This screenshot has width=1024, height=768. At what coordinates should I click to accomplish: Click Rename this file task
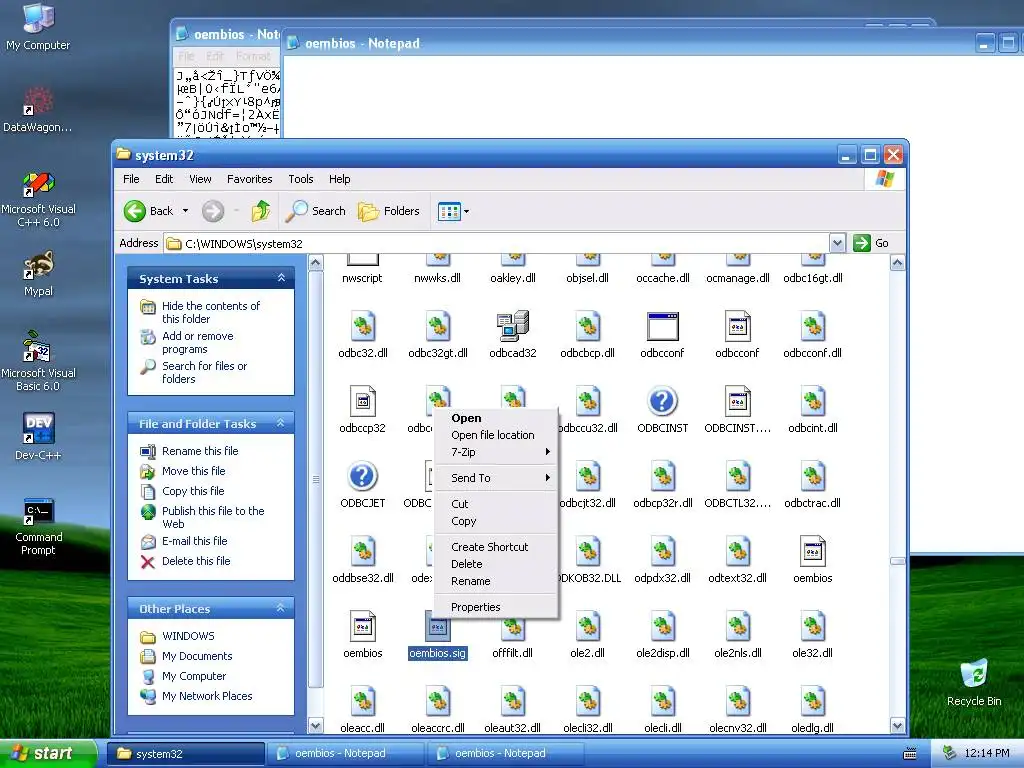tap(200, 451)
